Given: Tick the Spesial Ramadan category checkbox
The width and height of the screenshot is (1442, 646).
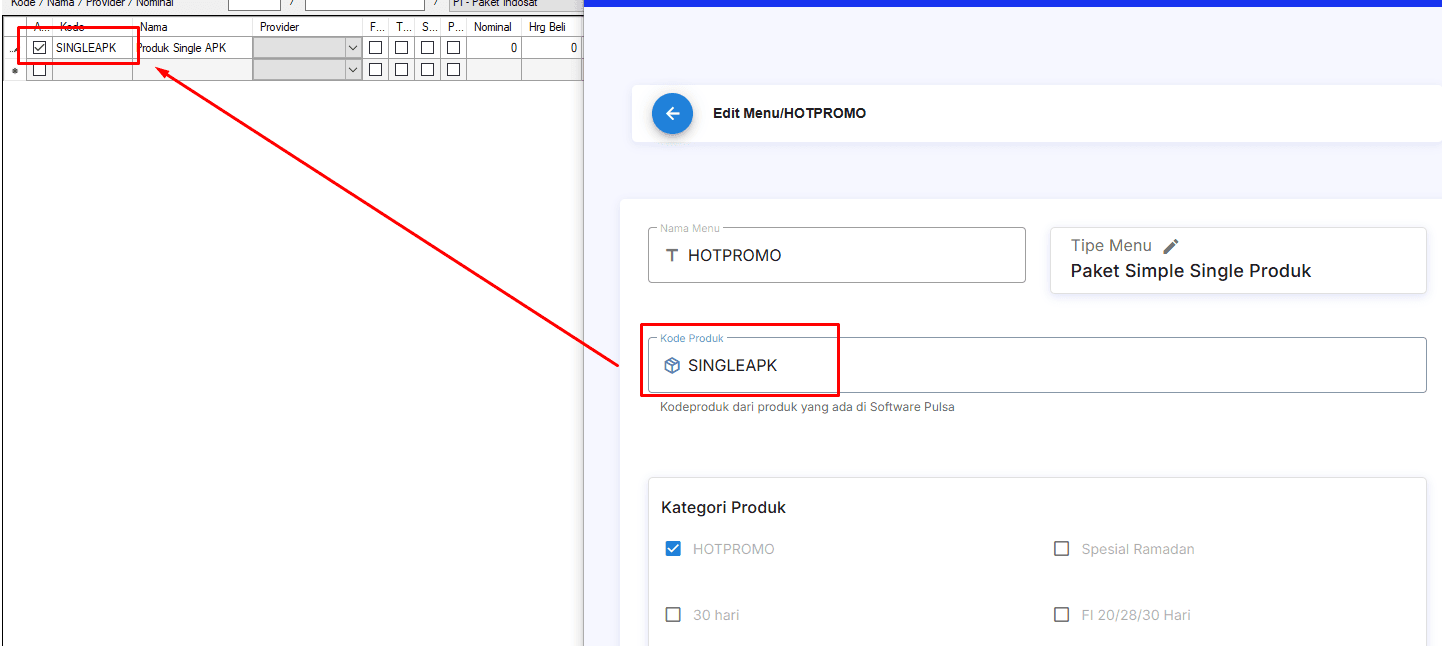Looking at the screenshot, I should pos(1061,549).
